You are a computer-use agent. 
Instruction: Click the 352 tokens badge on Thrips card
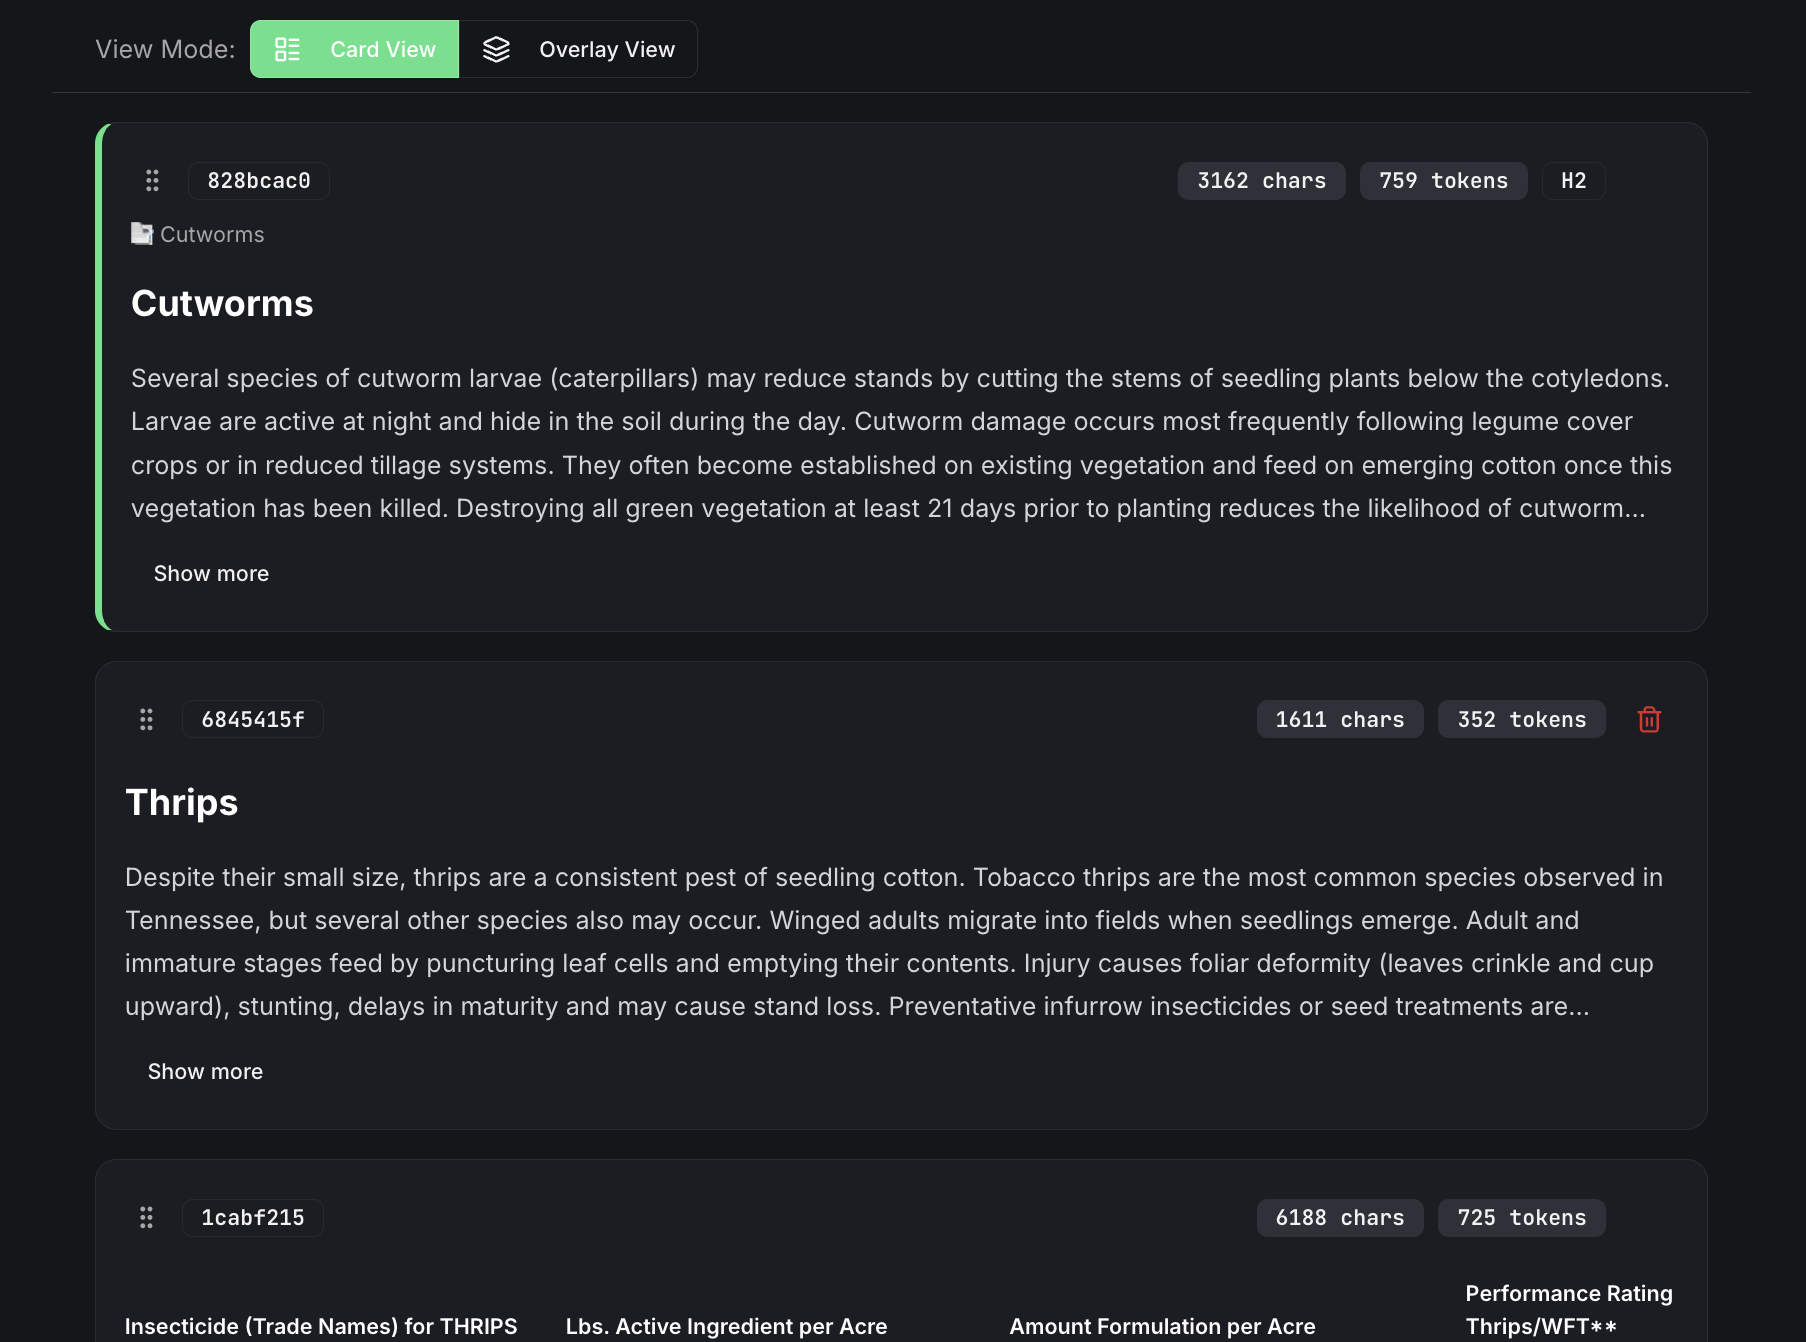(1521, 719)
